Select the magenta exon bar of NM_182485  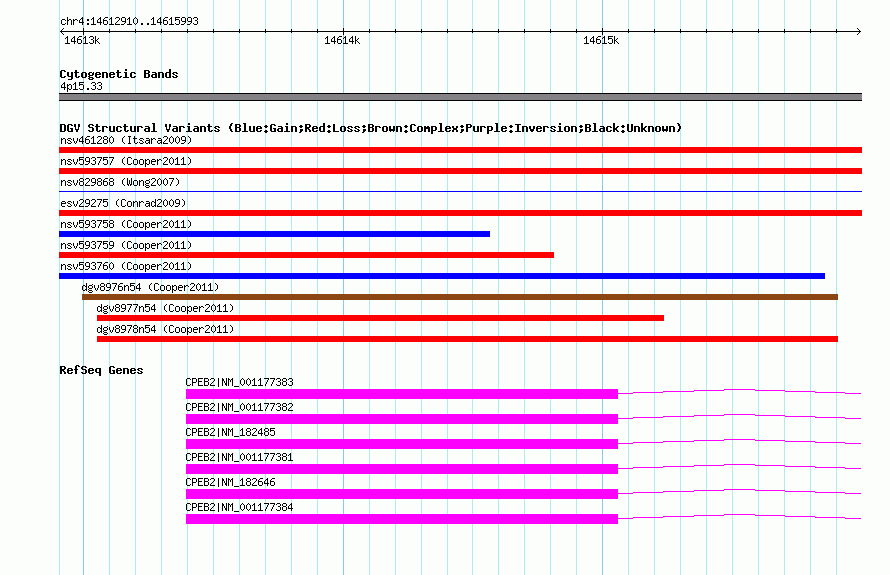coord(402,444)
